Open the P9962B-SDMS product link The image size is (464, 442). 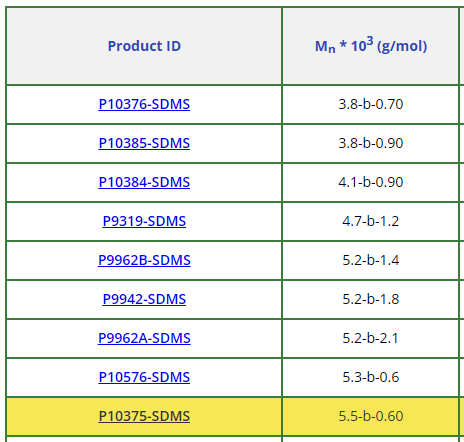(x=144, y=260)
